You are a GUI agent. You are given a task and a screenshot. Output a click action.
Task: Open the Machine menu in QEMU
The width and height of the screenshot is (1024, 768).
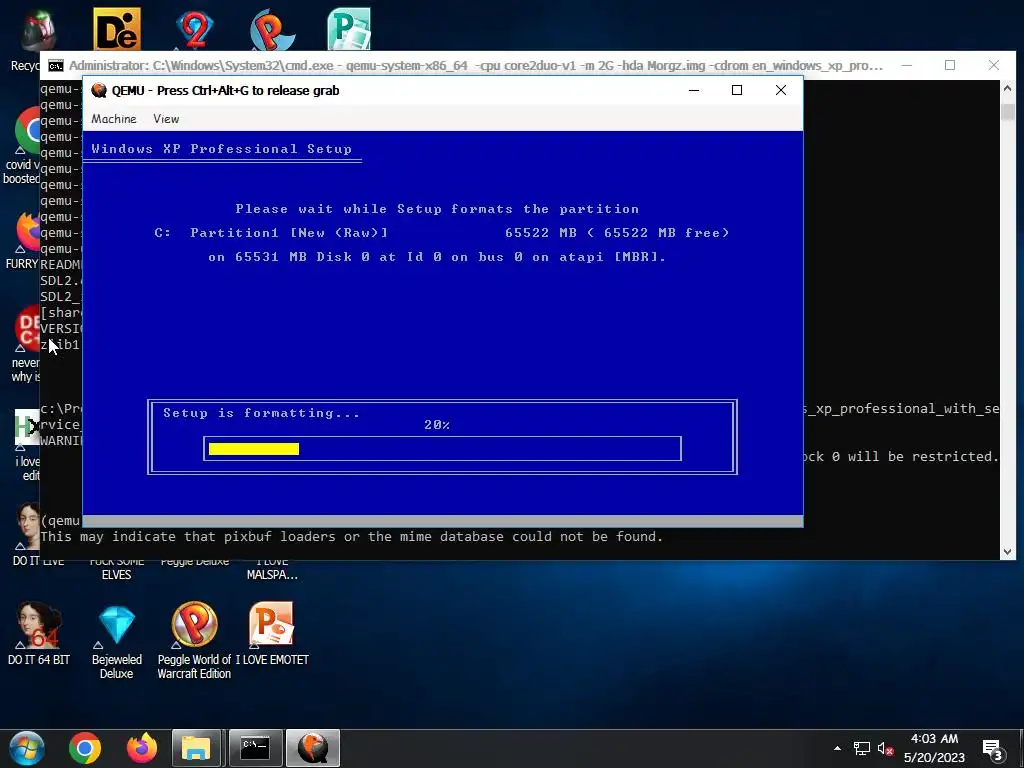coord(114,119)
